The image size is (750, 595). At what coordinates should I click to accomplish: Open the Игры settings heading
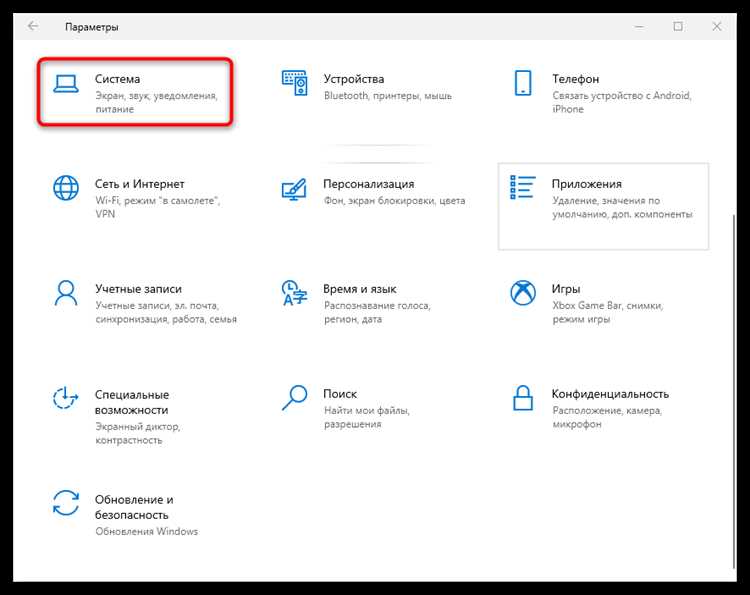[x=566, y=289]
